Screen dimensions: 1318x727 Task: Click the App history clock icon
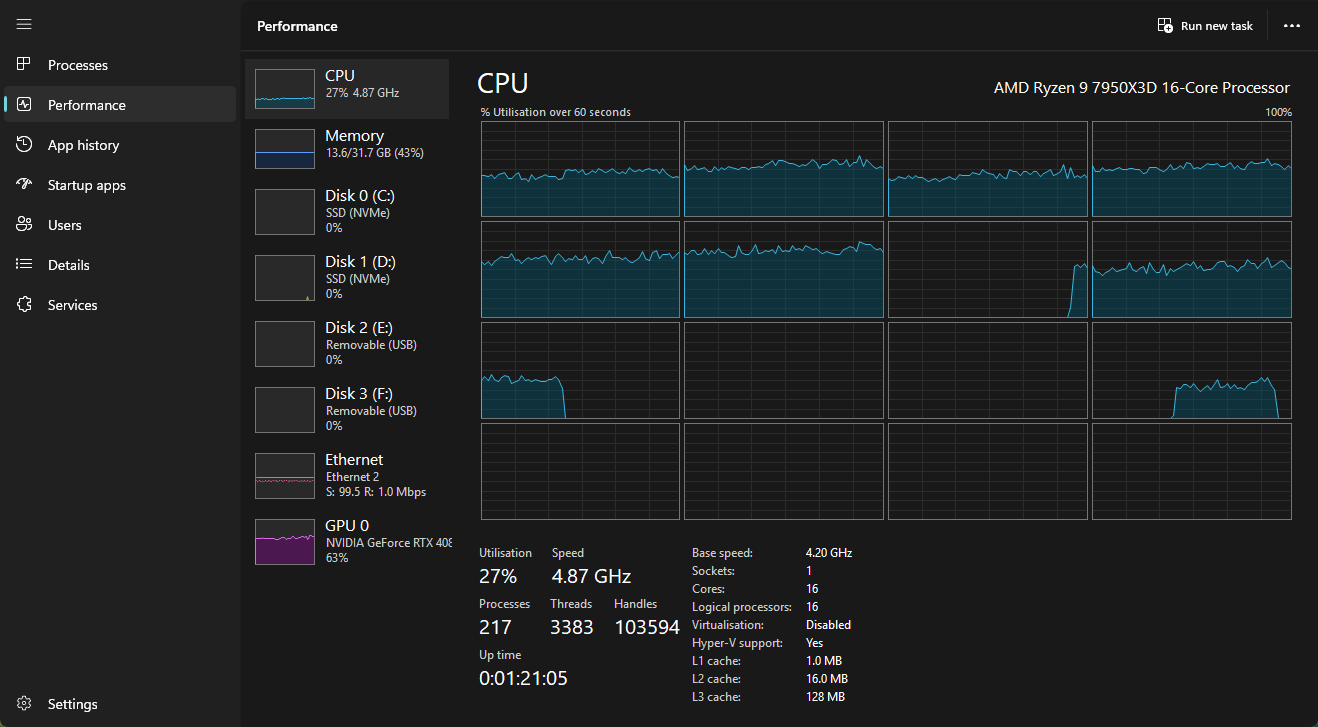(25, 145)
